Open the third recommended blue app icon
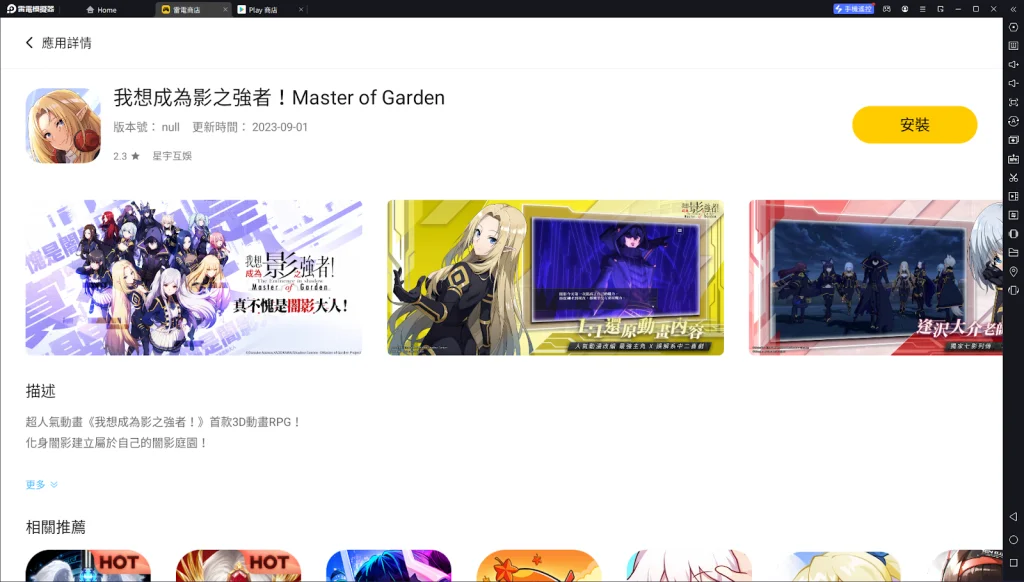The width and height of the screenshot is (1024, 582). click(389, 566)
